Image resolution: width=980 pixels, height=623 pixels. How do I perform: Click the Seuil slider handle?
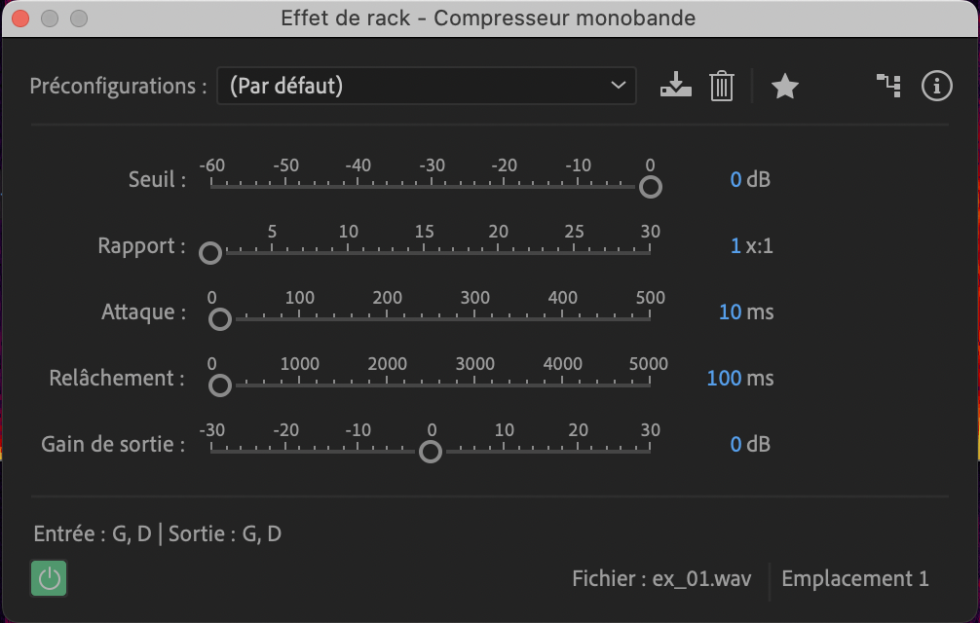[x=651, y=187]
